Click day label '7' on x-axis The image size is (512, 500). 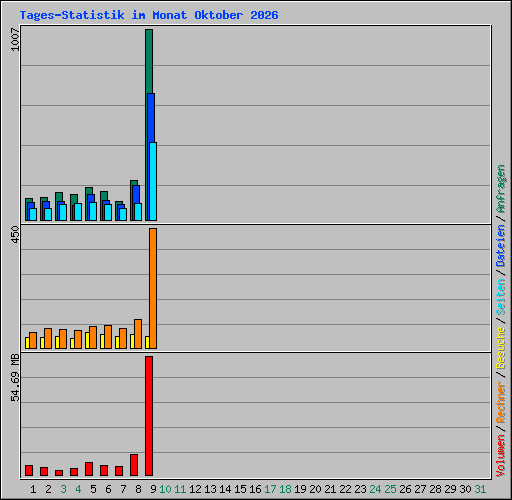pos(123,489)
